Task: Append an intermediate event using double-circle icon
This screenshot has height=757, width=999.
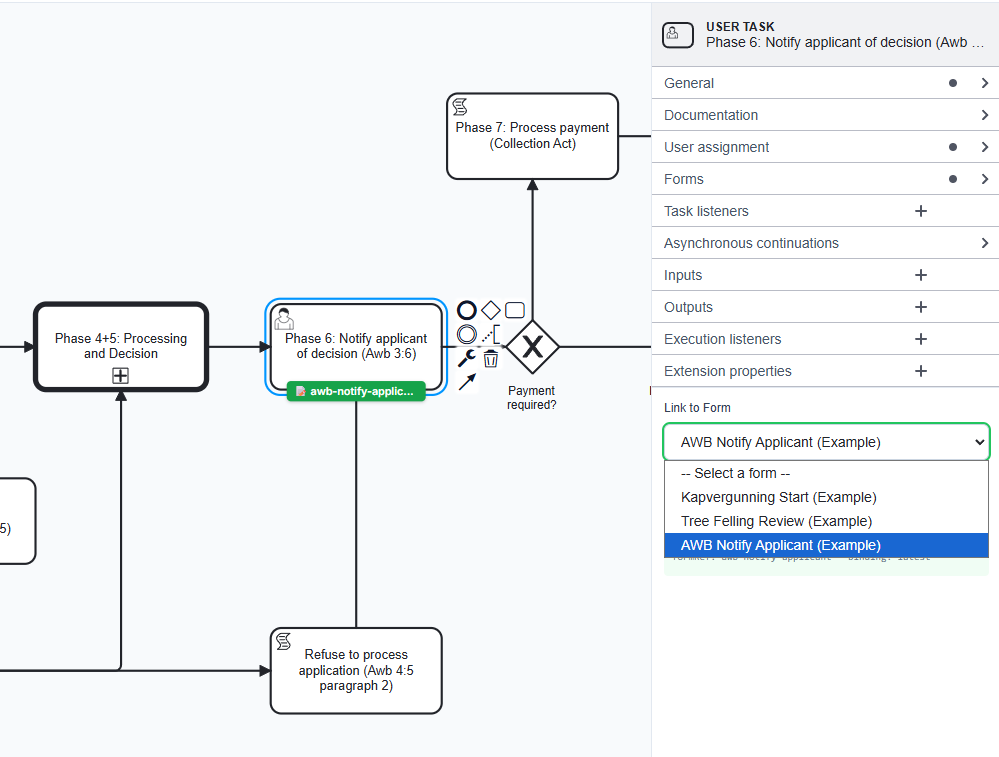Action: click(466, 334)
